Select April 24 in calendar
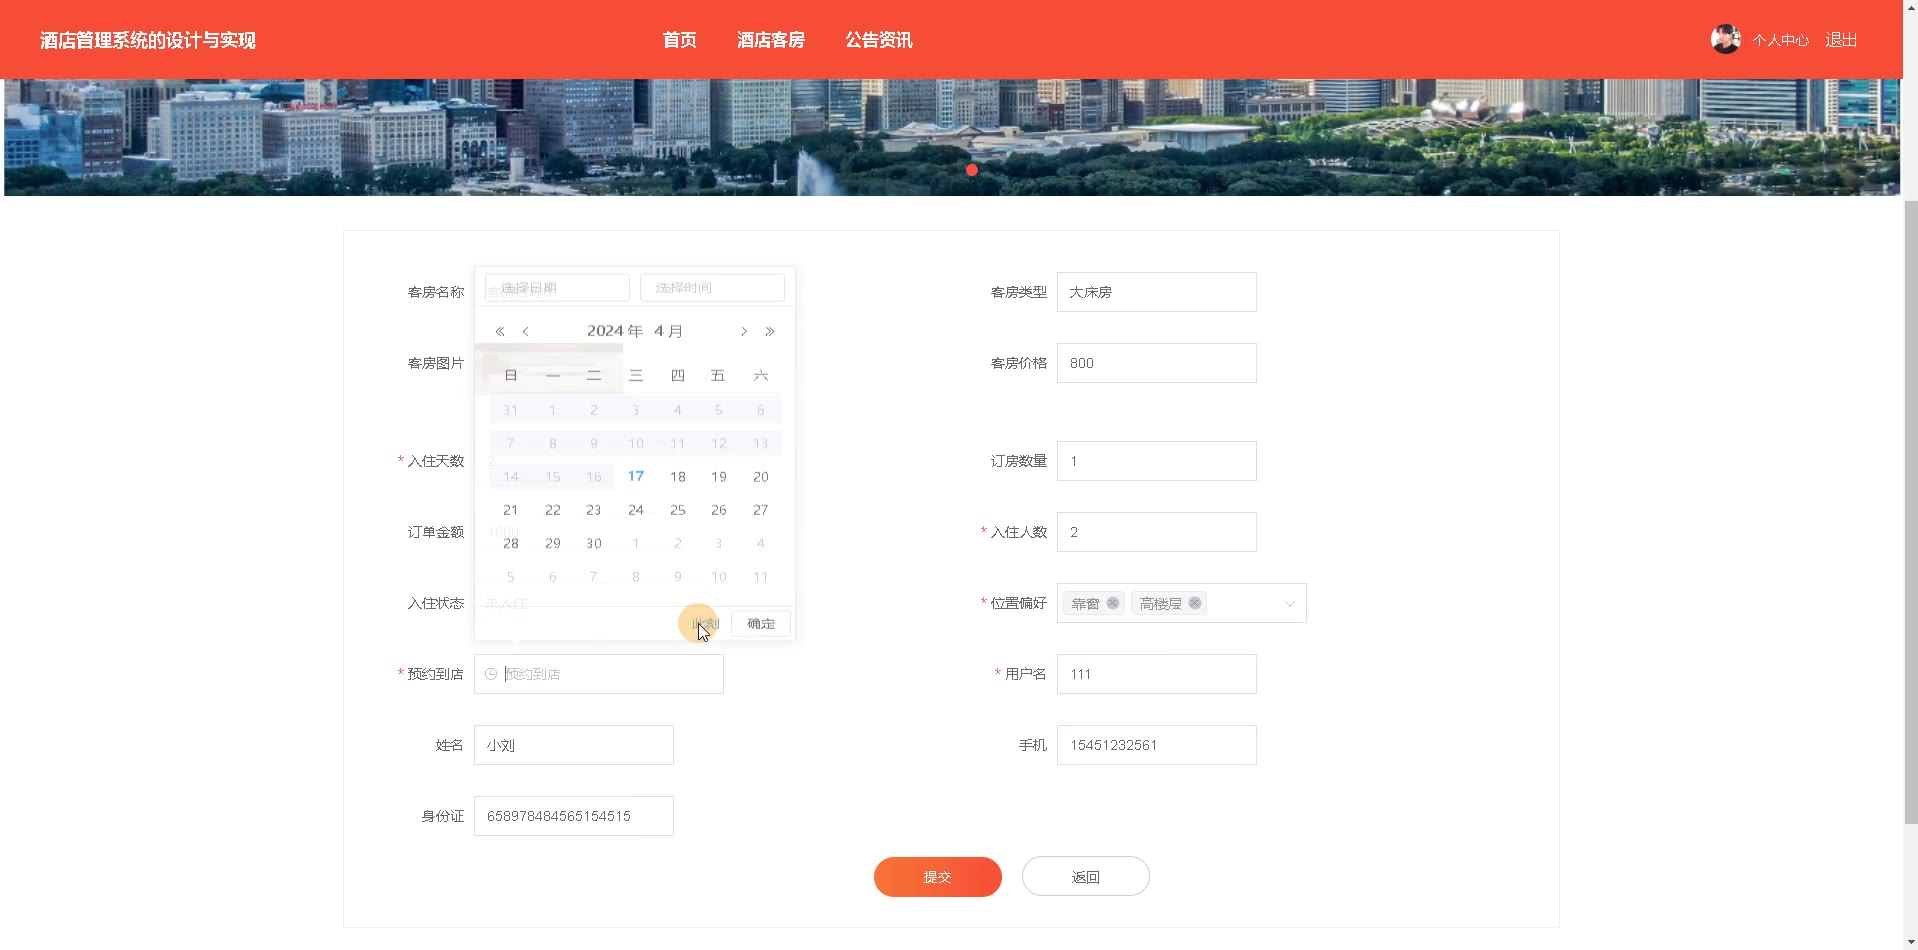The height and width of the screenshot is (950, 1918). tap(636, 510)
